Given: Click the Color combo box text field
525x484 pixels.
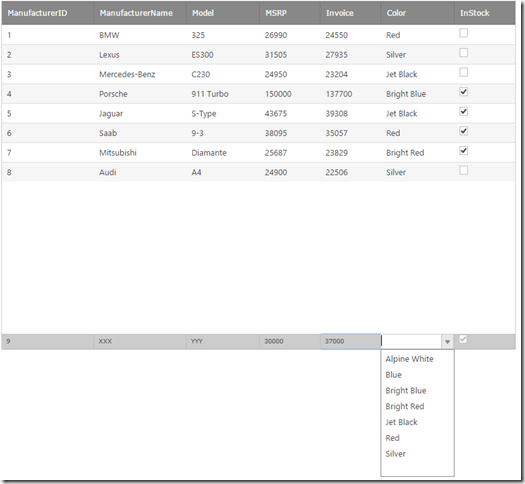Looking at the screenshot, I should [x=411, y=342].
